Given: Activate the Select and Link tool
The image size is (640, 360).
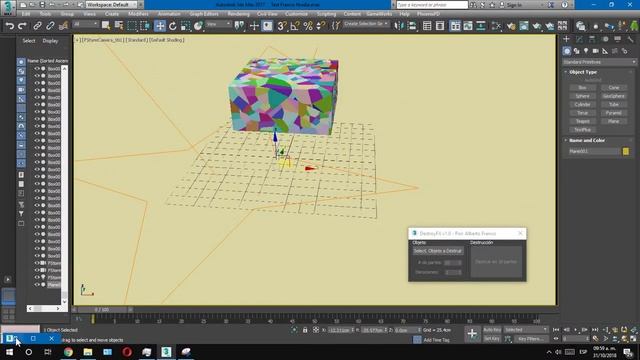Looking at the screenshot, I should (x=37, y=26).
